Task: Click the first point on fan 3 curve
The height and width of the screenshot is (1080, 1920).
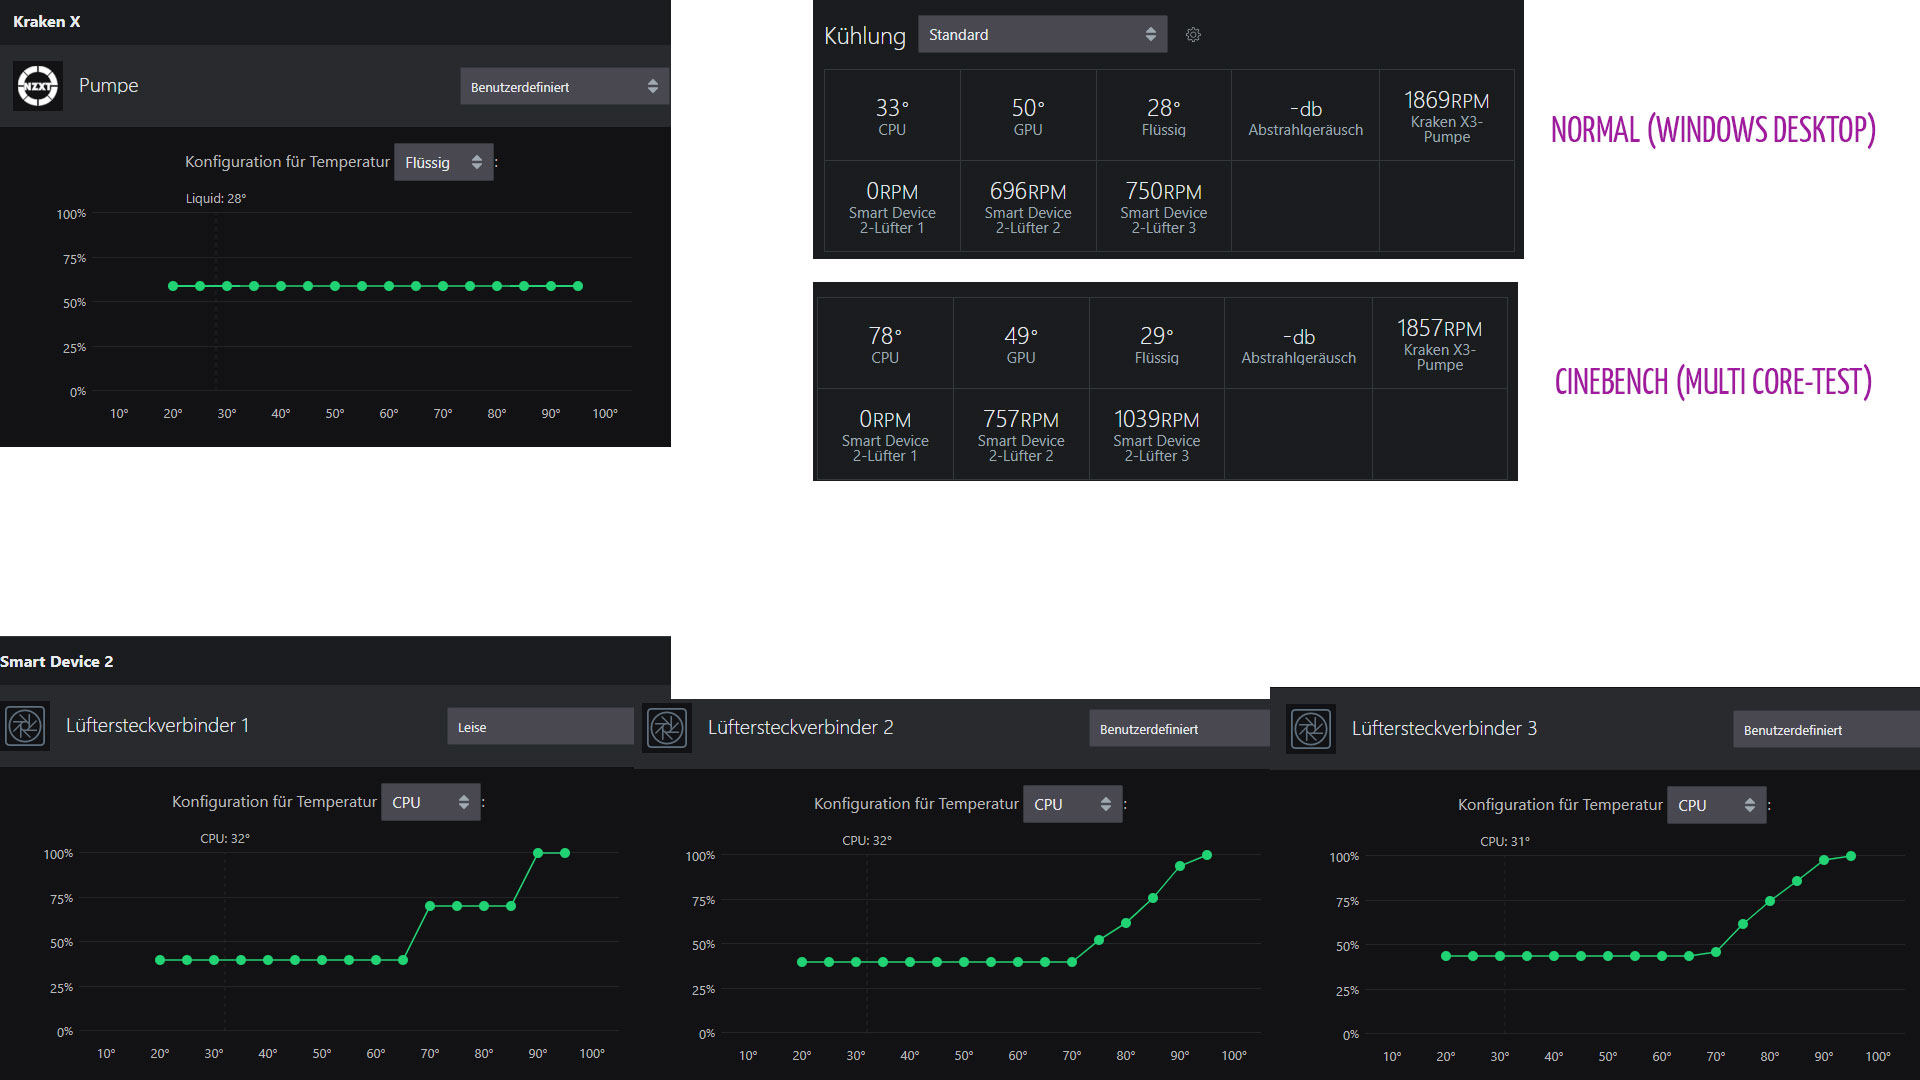Action: coord(1446,956)
